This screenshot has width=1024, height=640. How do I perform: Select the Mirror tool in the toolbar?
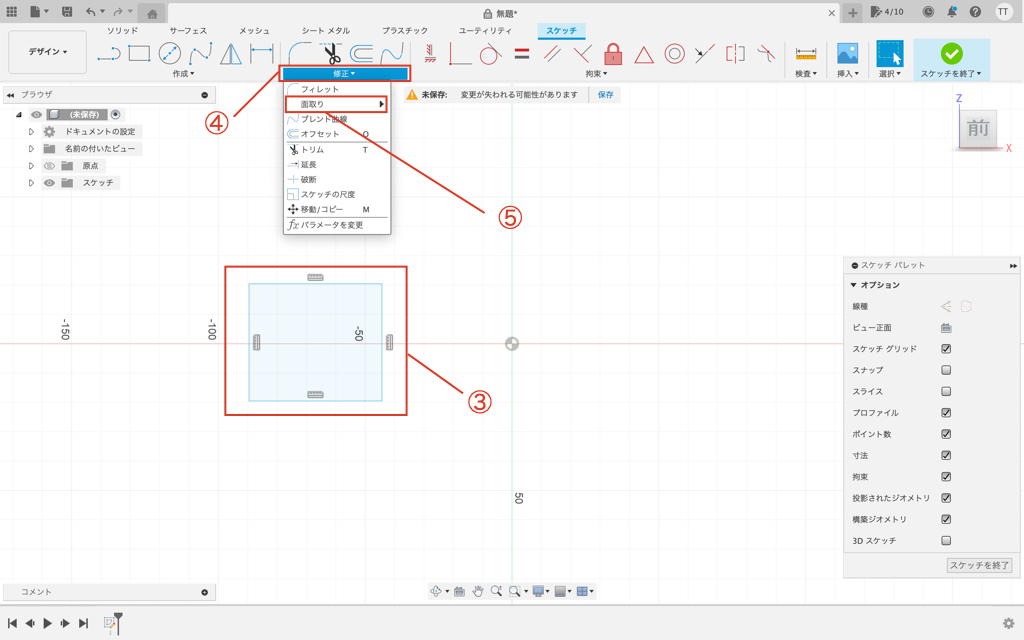click(x=231, y=54)
